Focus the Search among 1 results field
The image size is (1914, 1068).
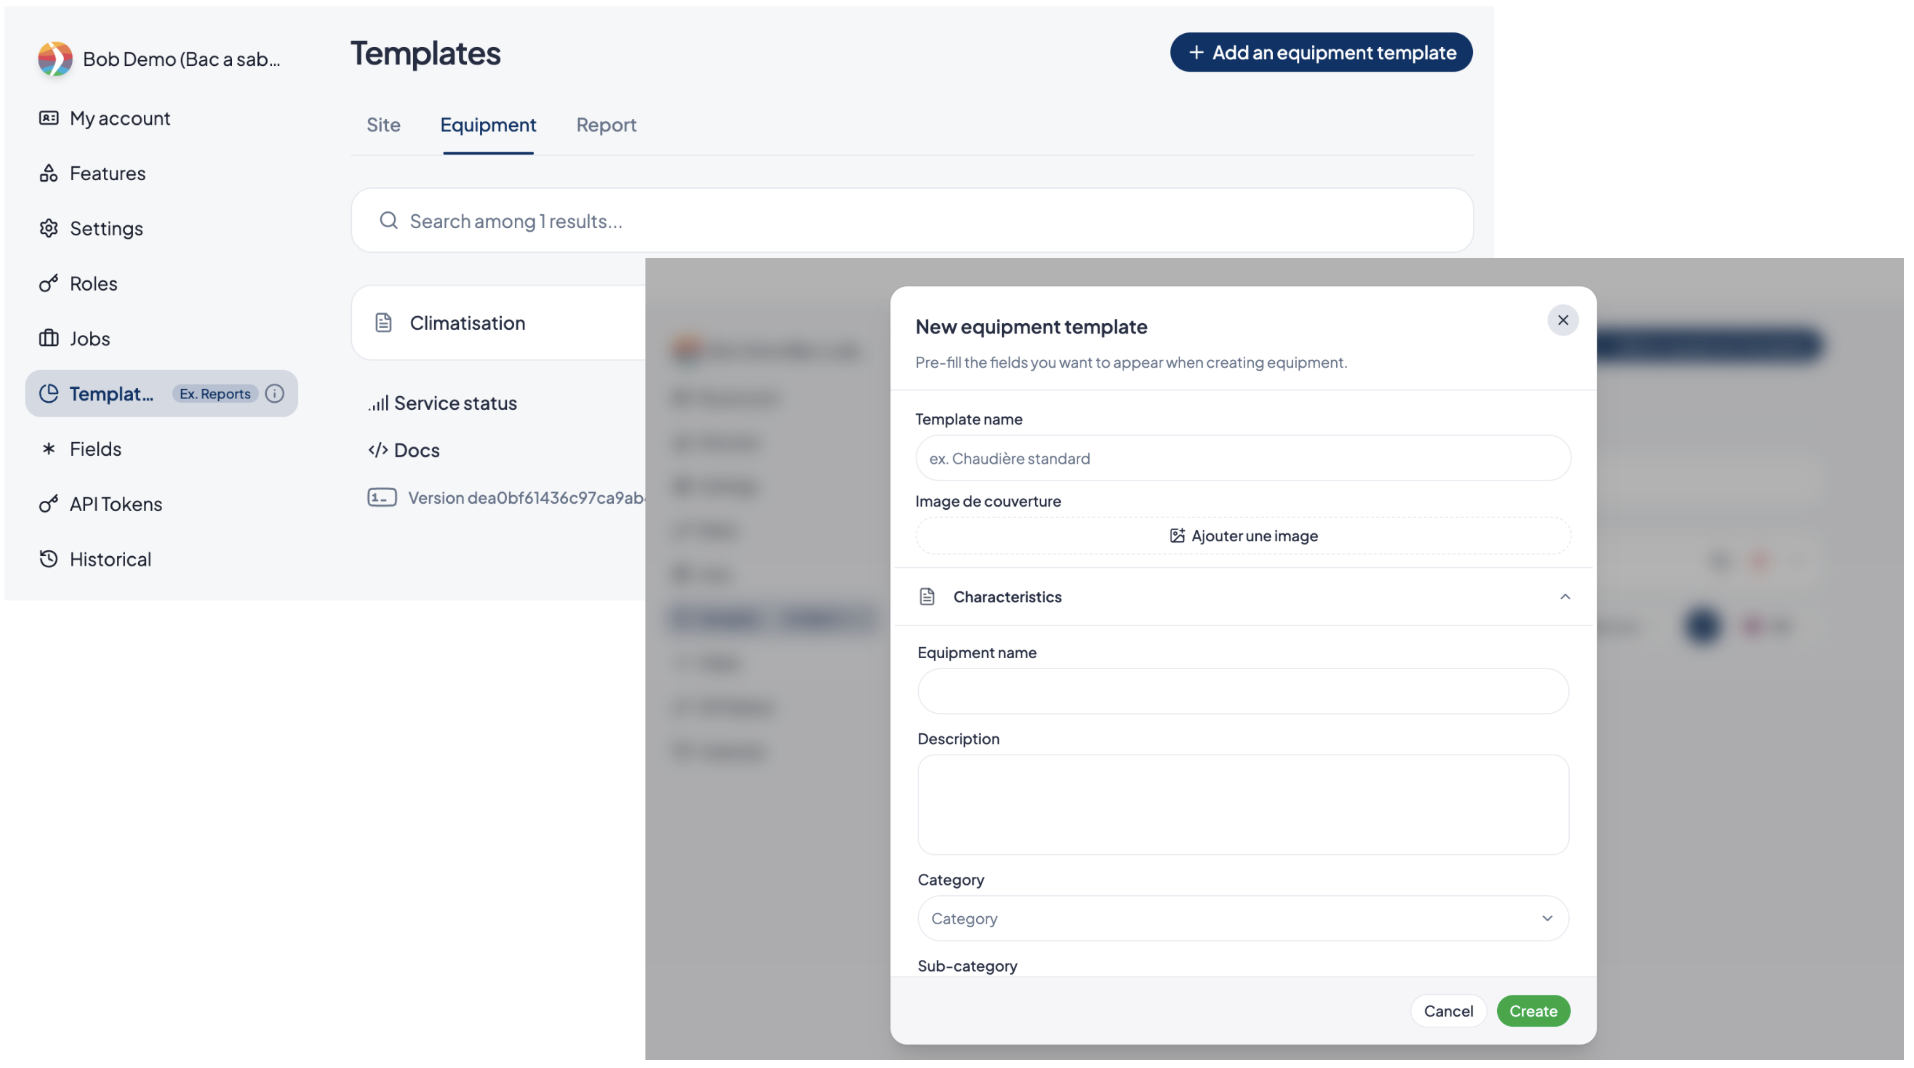coord(912,221)
